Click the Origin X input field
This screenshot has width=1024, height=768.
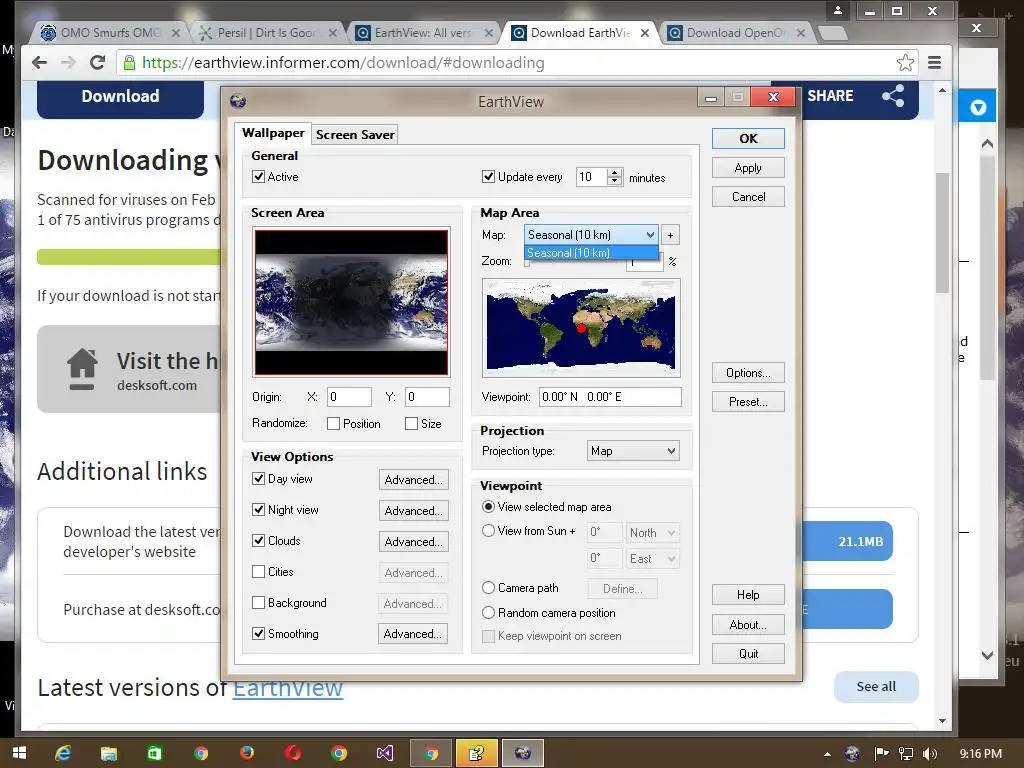pyautogui.click(x=349, y=396)
